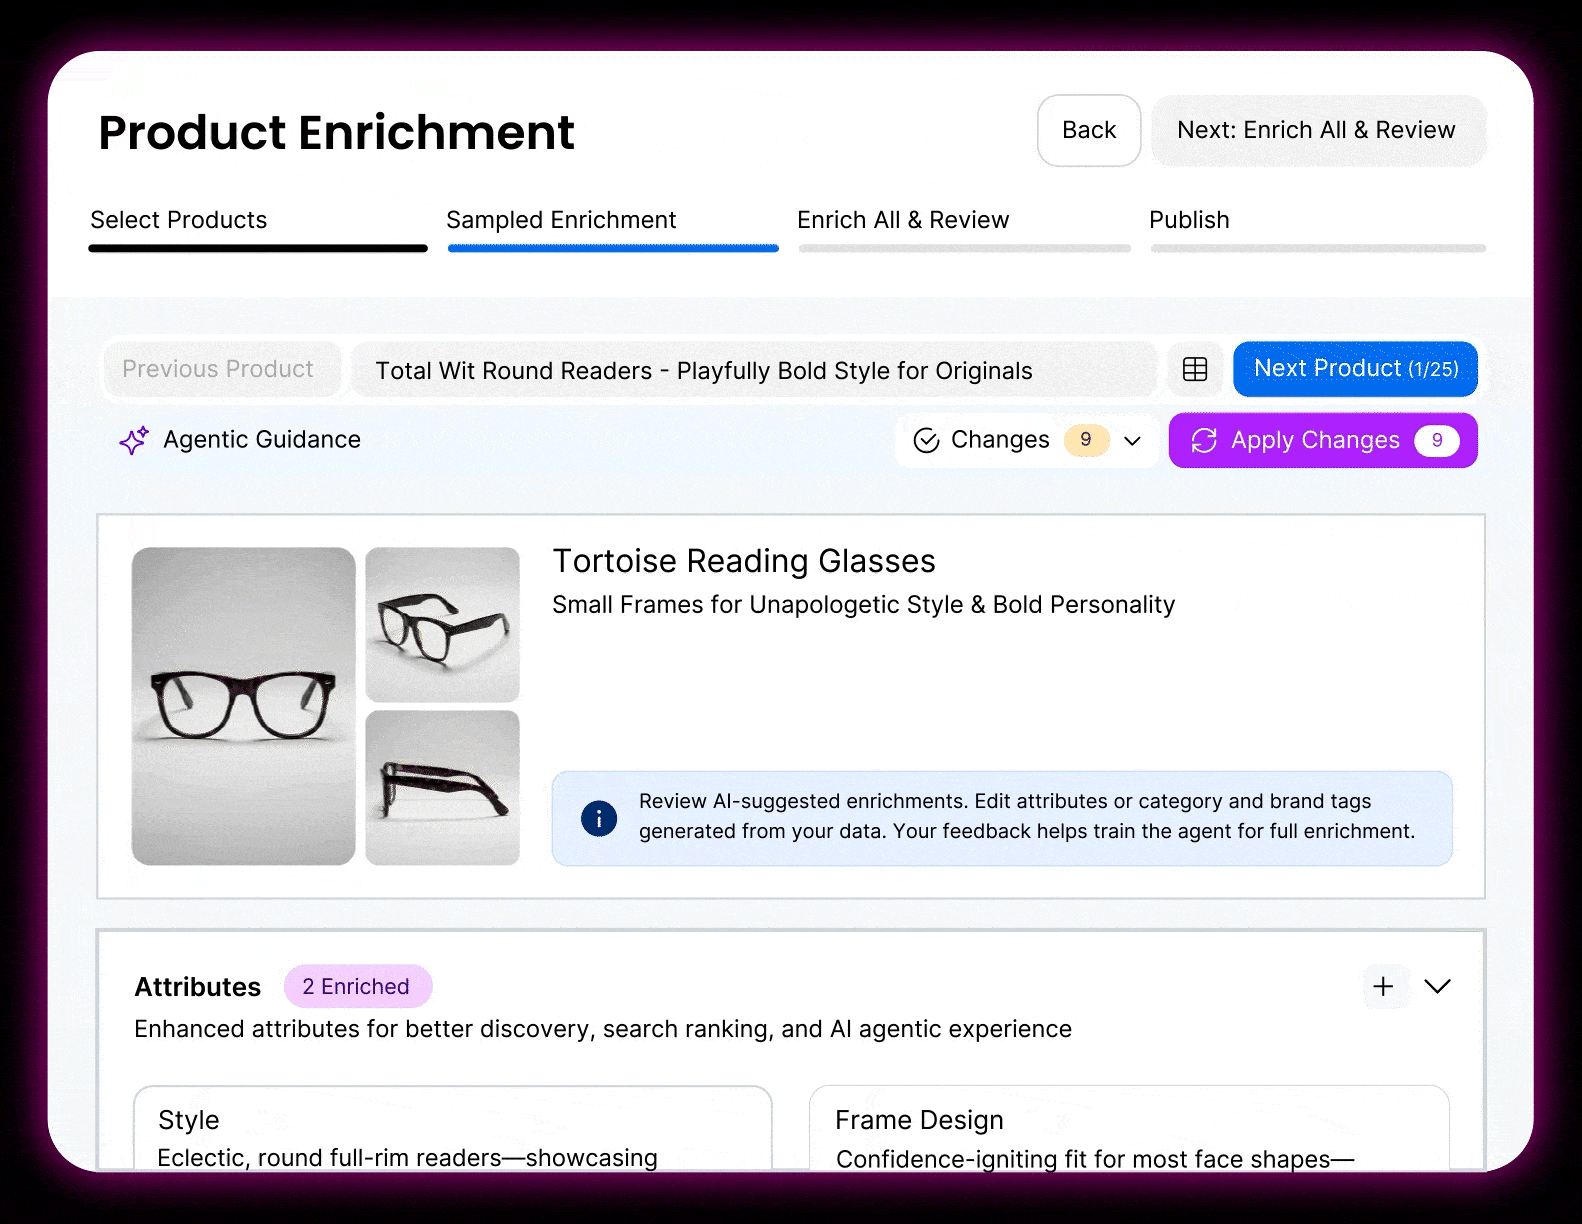Select the main front-view glasses image

pyautogui.click(x=244, y=706)
